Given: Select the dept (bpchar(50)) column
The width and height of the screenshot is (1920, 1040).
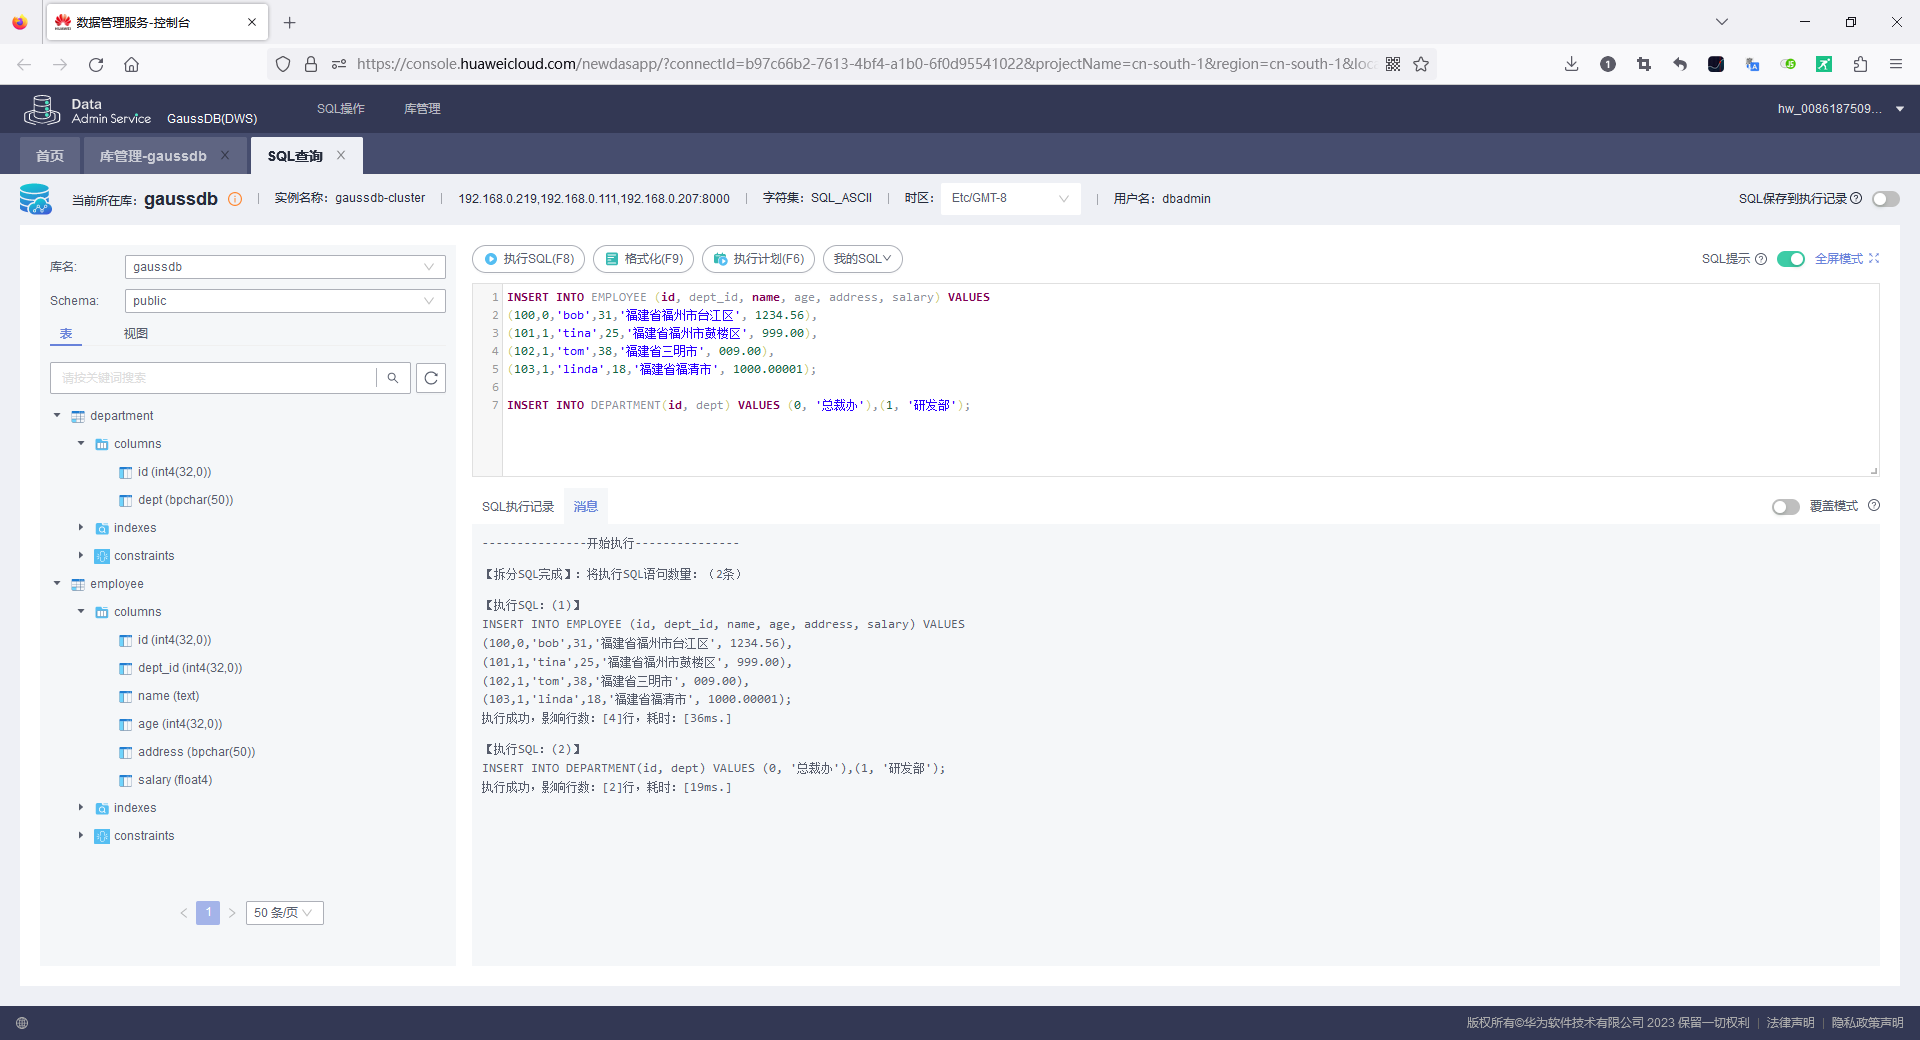Looking at the screenshot, I should [x=185, y=500].
